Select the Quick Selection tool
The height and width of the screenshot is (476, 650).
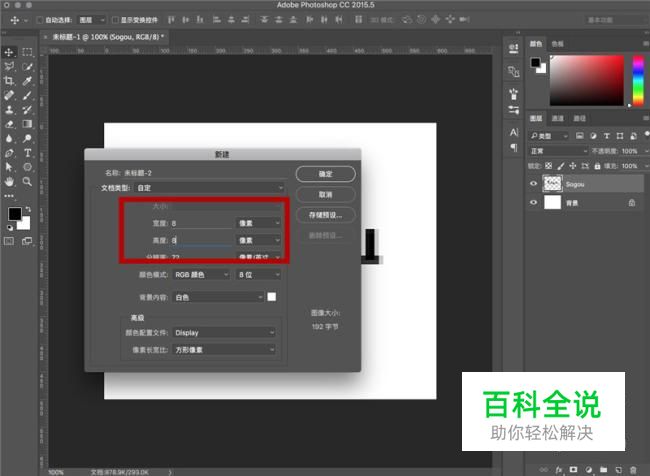(27, 66)
